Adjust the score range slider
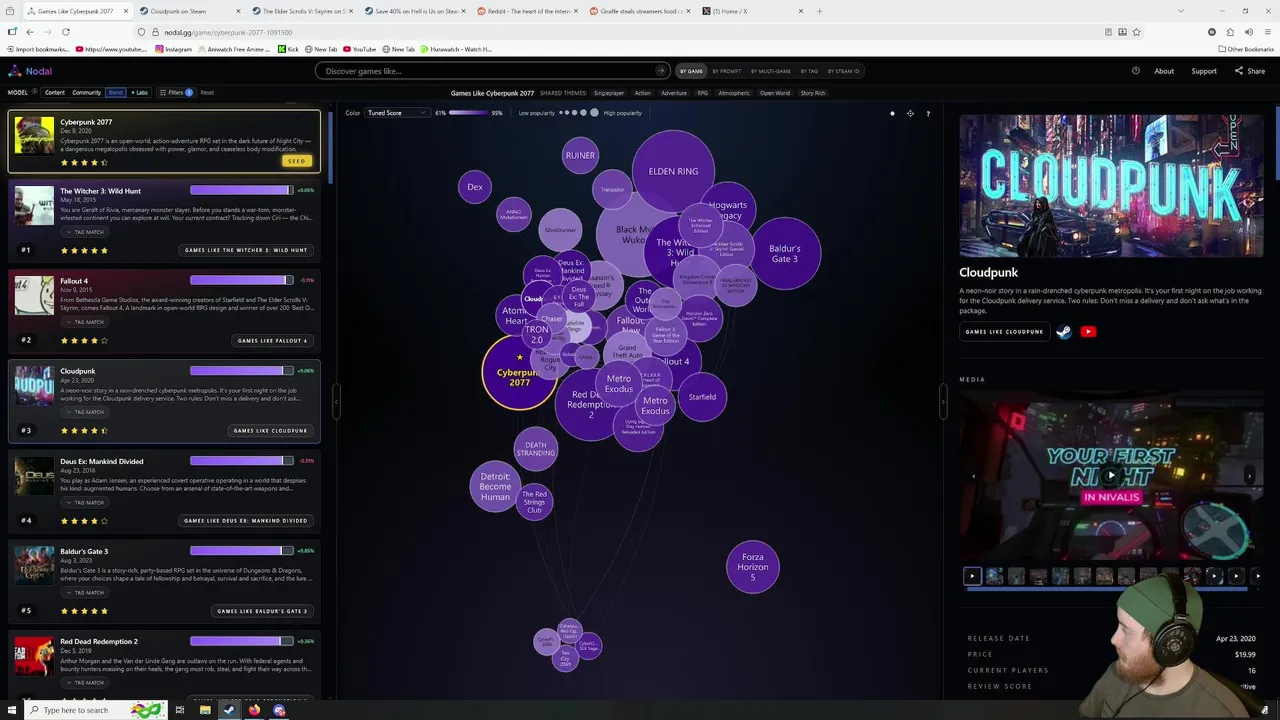Screen dimensions: 1280x720 point(468,113)
